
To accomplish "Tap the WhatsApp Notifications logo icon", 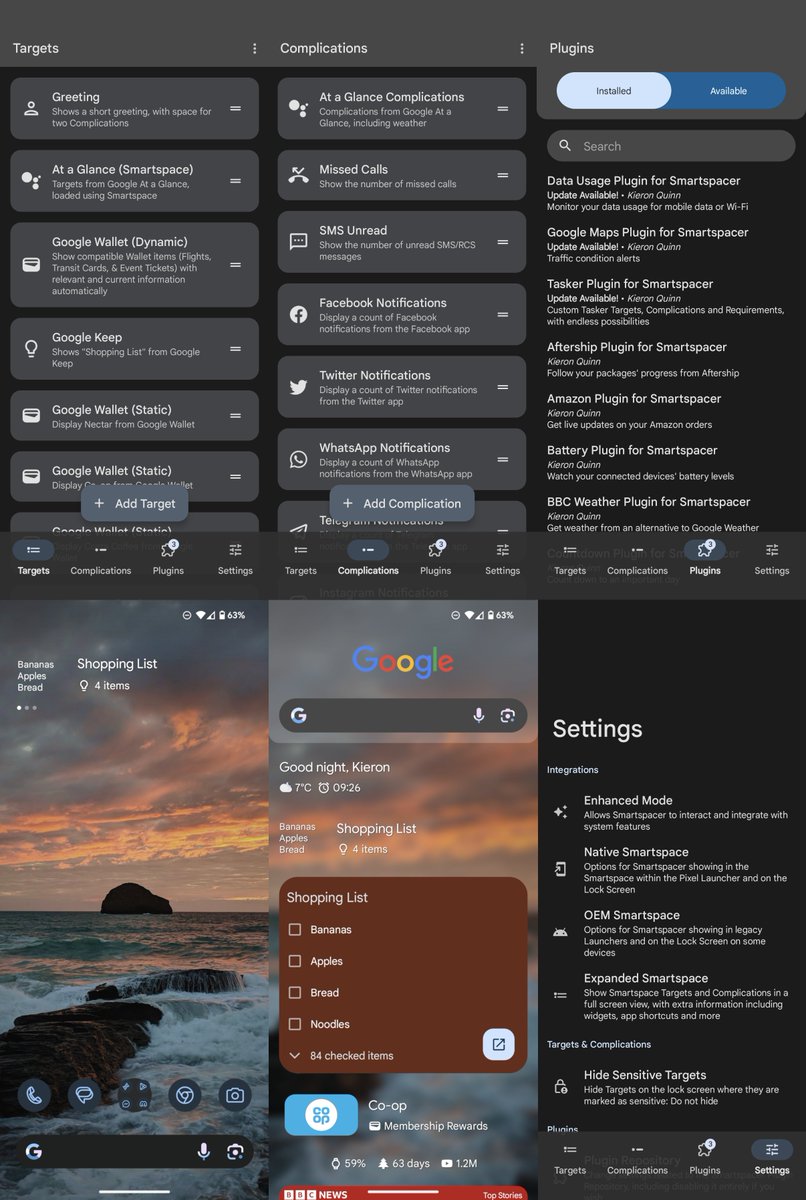I will [x=298, y=459].
